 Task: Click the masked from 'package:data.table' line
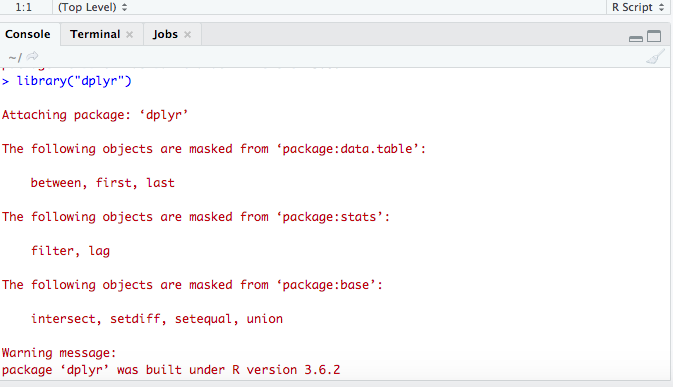[214, 149]
